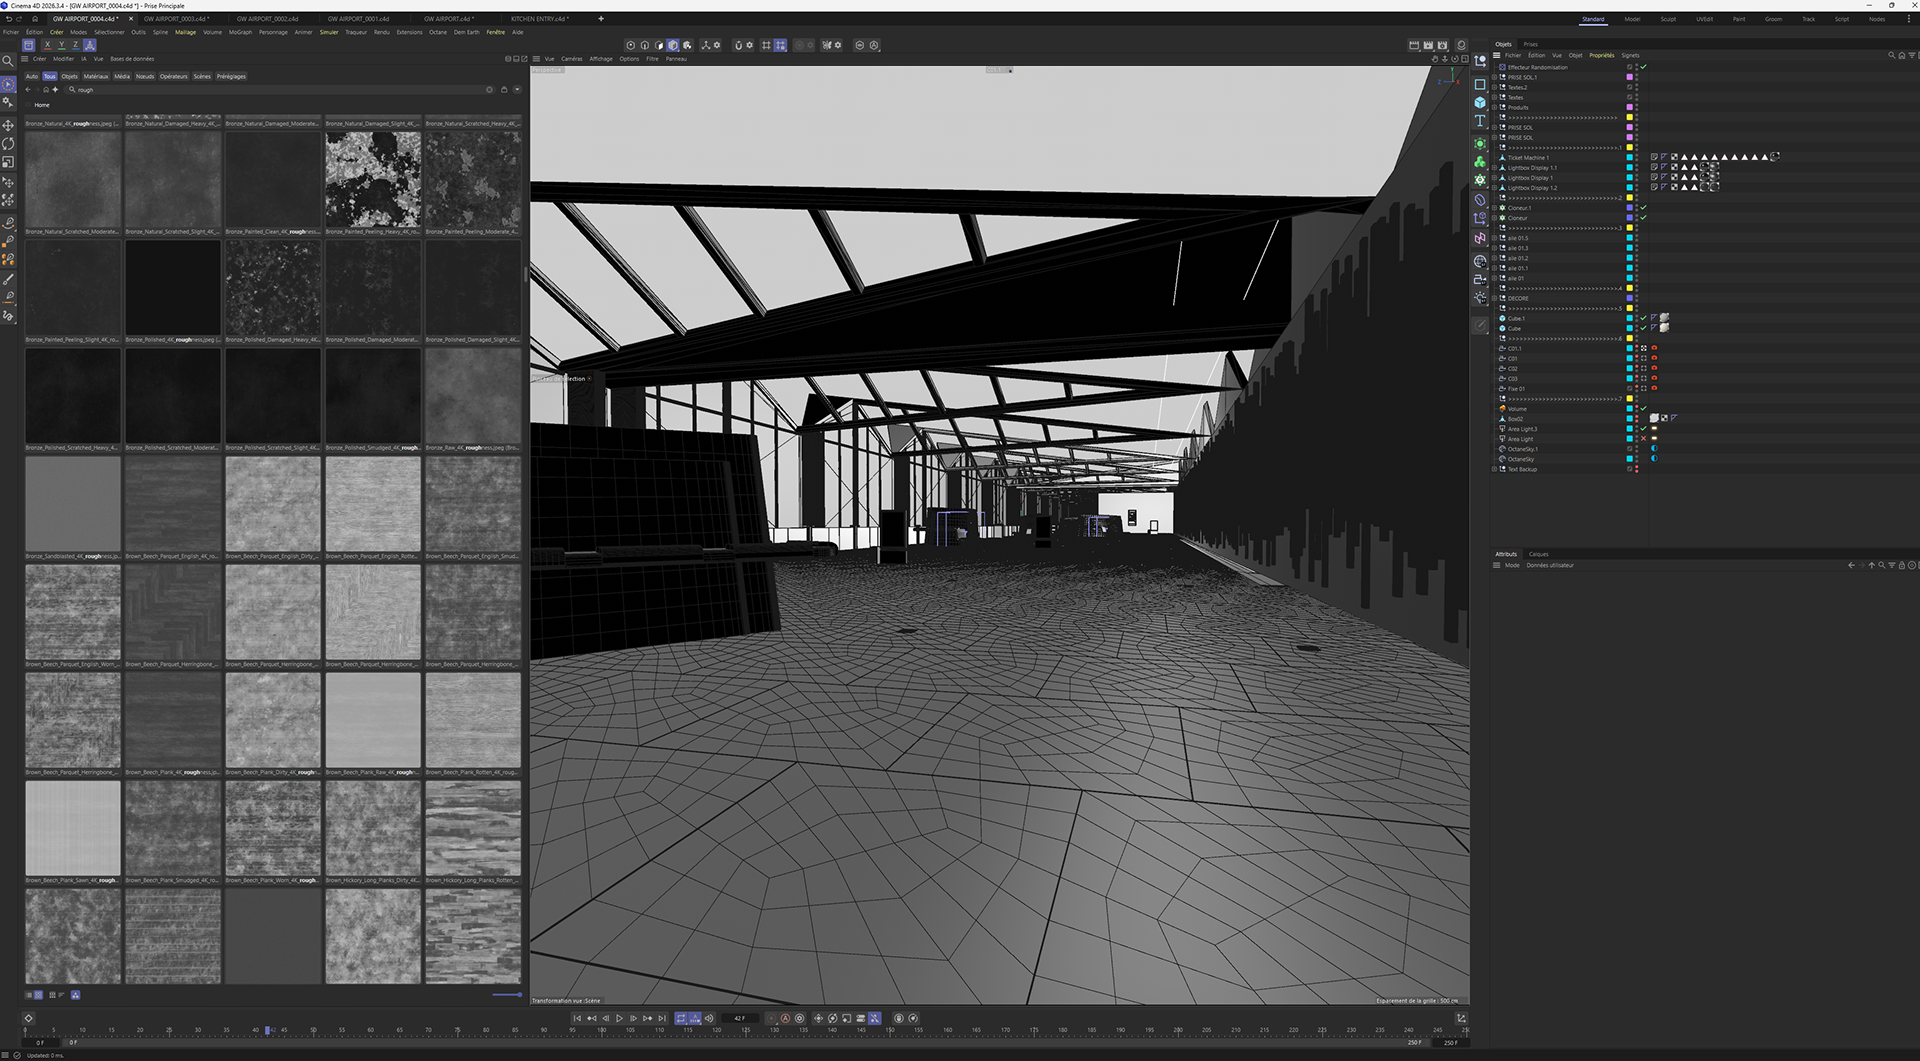
Task: Click the asset browser home icon
Action: point(46,89)
